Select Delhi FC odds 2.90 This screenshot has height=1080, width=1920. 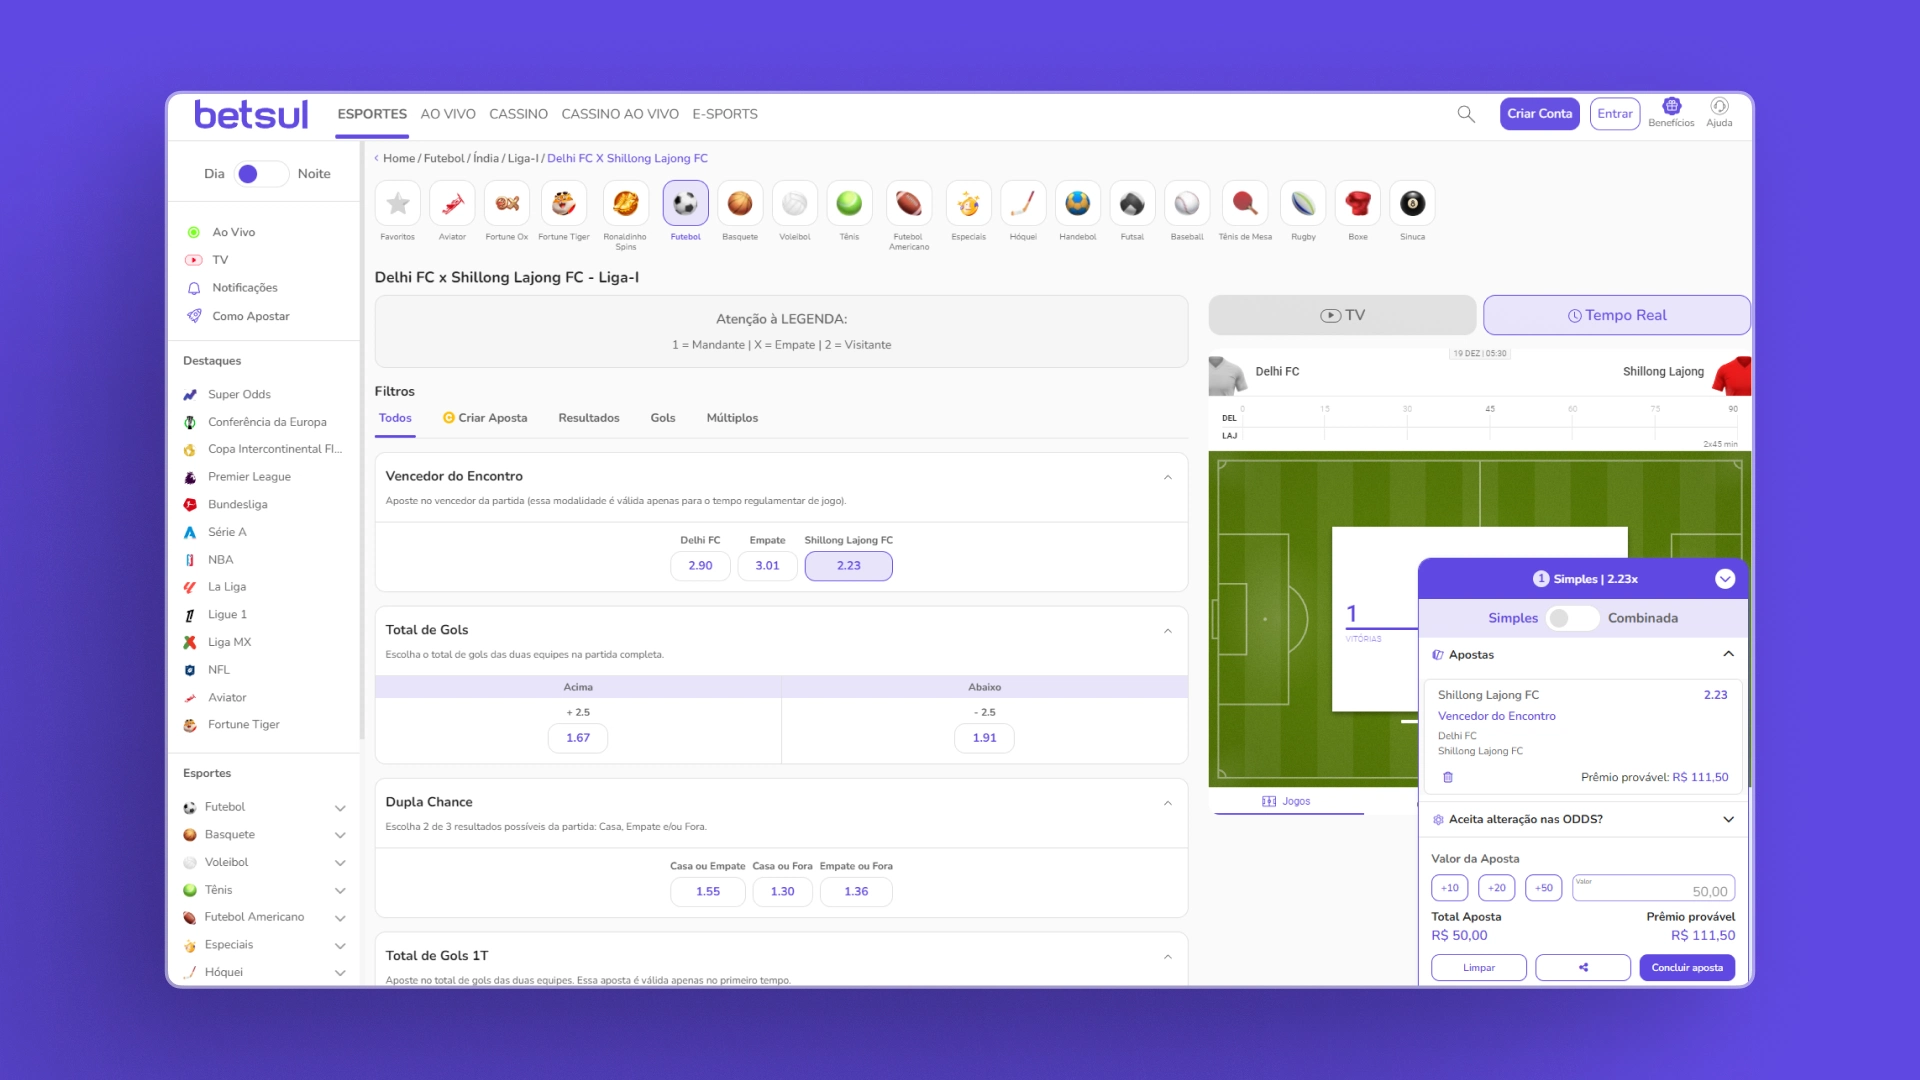pyautogui.click(x=700, y=566)
